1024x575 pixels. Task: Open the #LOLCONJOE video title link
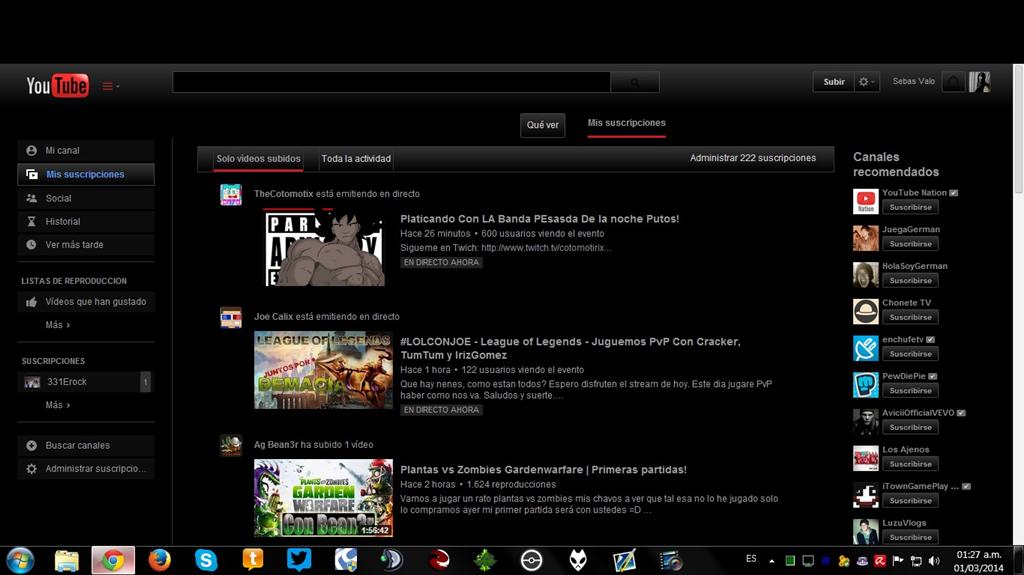point(570,348)
